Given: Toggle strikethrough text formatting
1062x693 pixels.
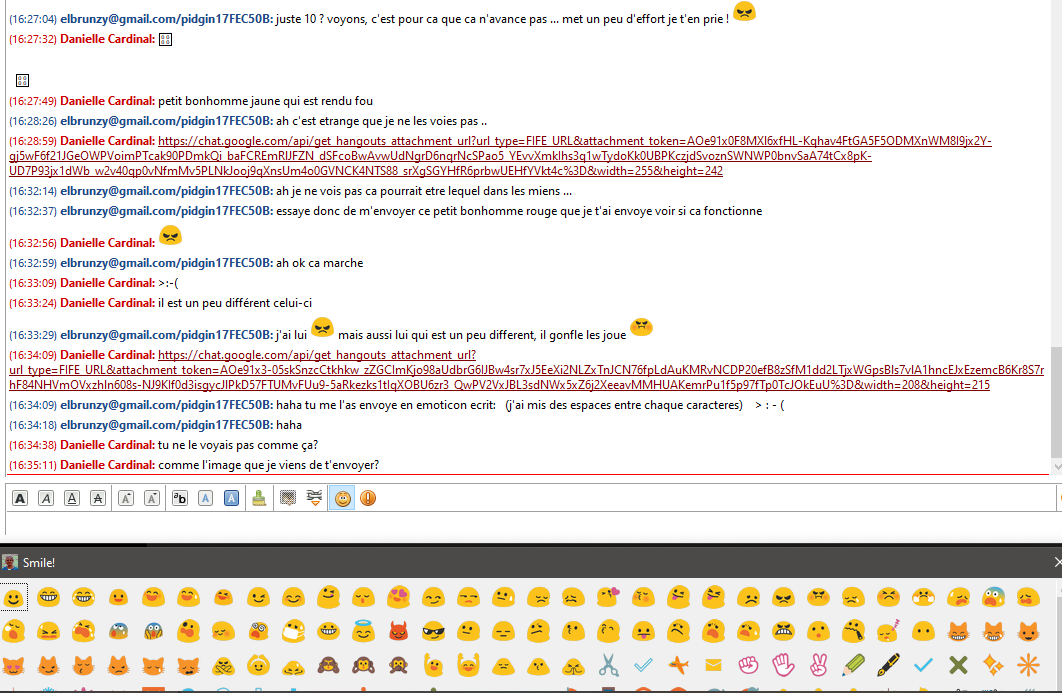Looking at the screenshot, I should 98,499.
